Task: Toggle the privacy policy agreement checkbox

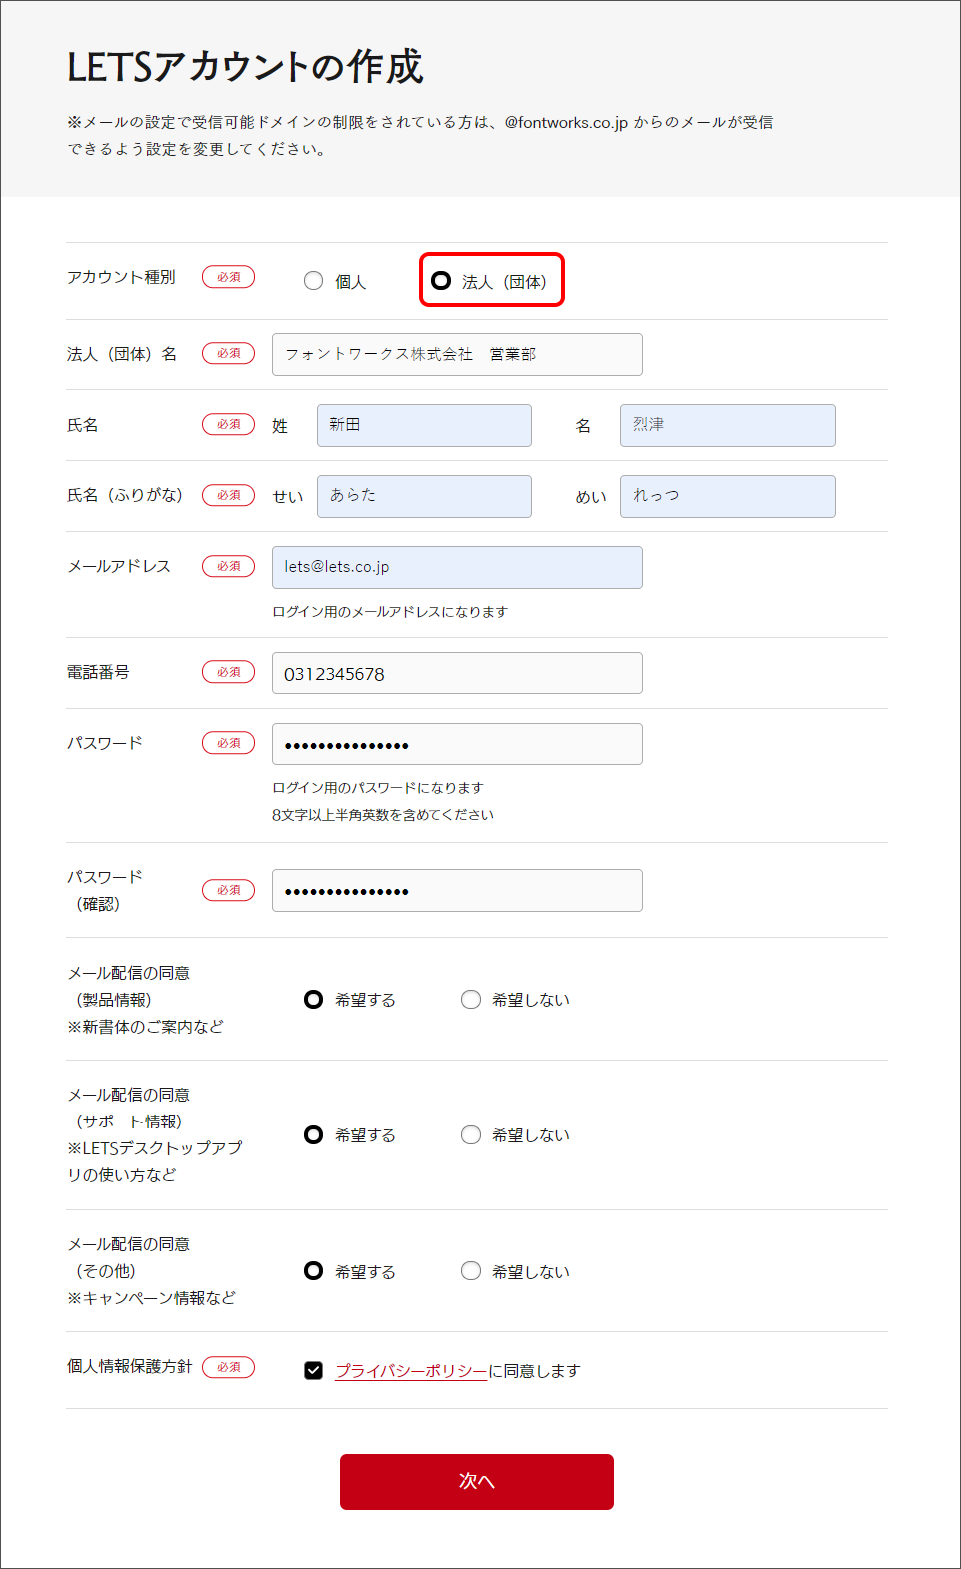Action: tap(314, 1371)
